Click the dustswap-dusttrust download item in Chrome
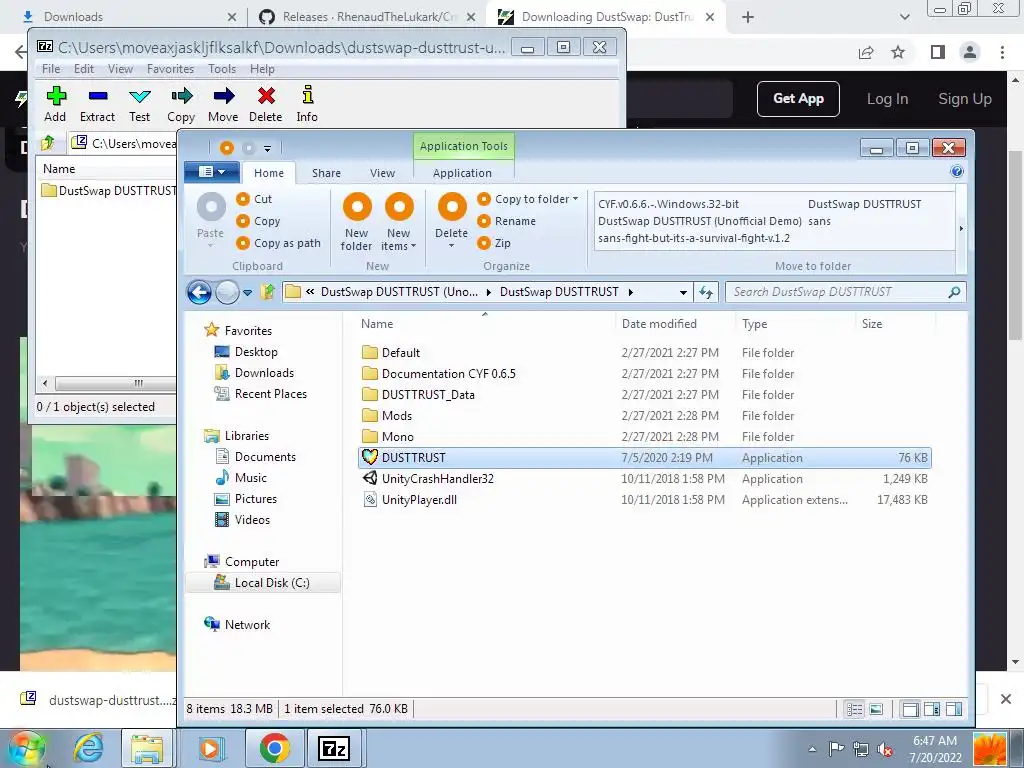This screenshot has height=768, width=1024. pos(99,700)
